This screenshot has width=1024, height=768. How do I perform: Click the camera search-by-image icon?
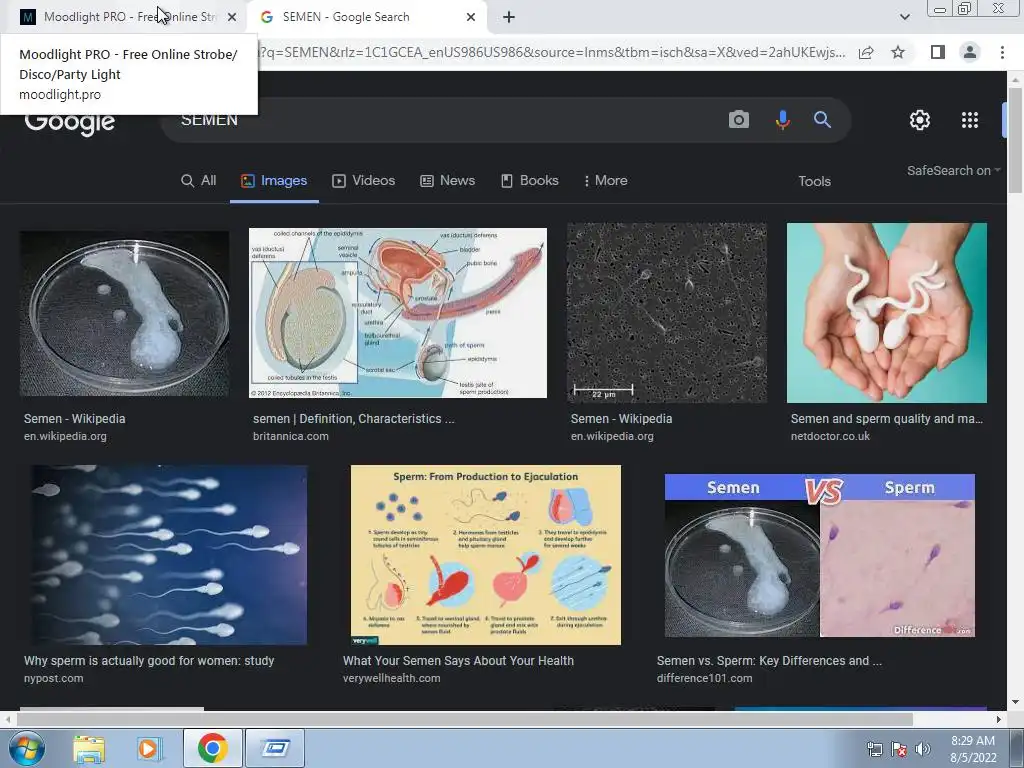739,120
